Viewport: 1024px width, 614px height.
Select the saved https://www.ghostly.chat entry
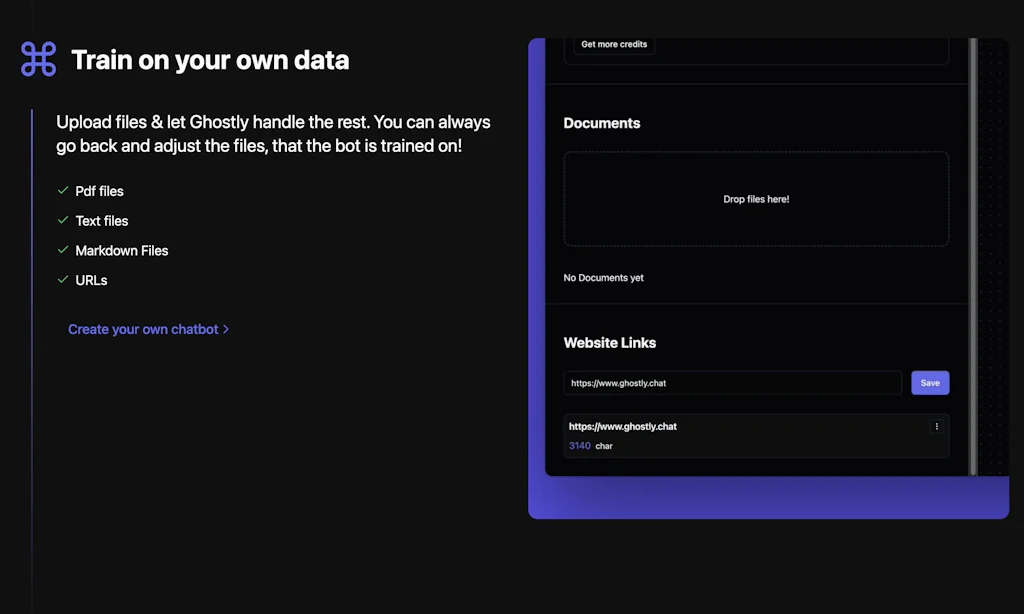click(623, 427)
